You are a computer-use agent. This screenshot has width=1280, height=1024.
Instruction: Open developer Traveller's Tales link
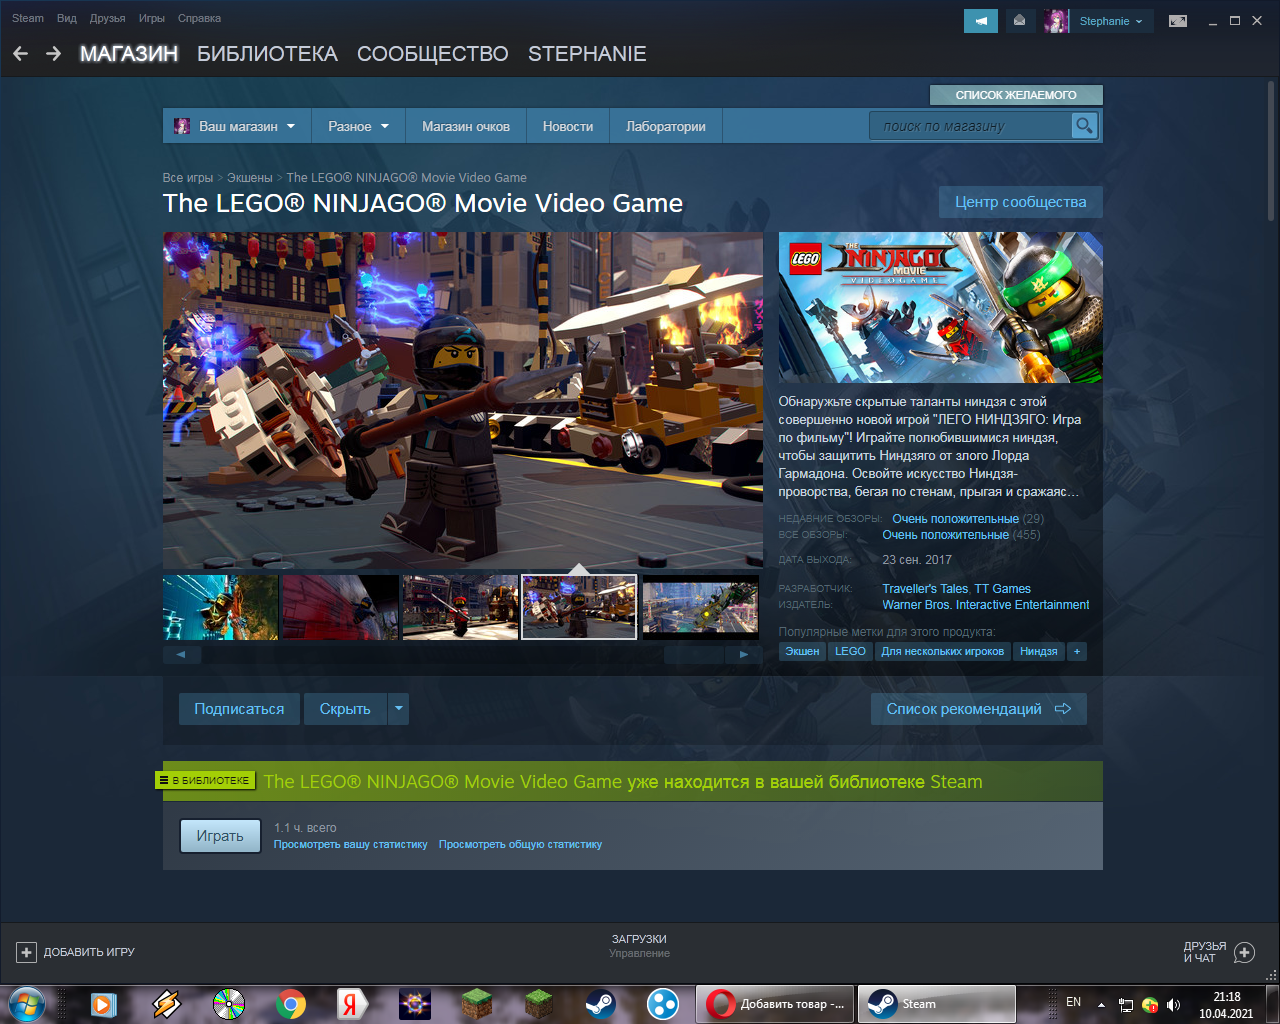[x=925, y=589]
